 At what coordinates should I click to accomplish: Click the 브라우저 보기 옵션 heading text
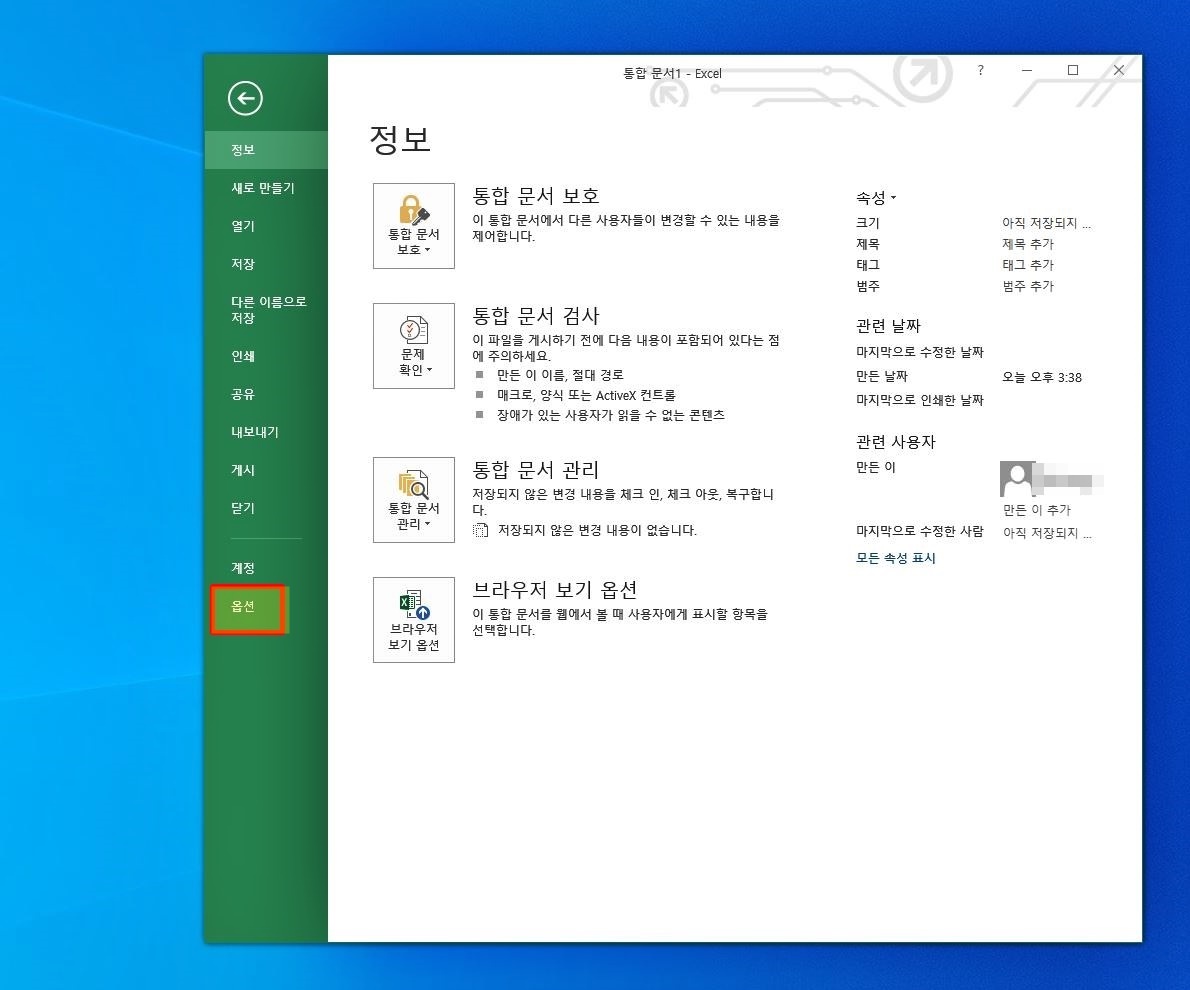(555, 589)
